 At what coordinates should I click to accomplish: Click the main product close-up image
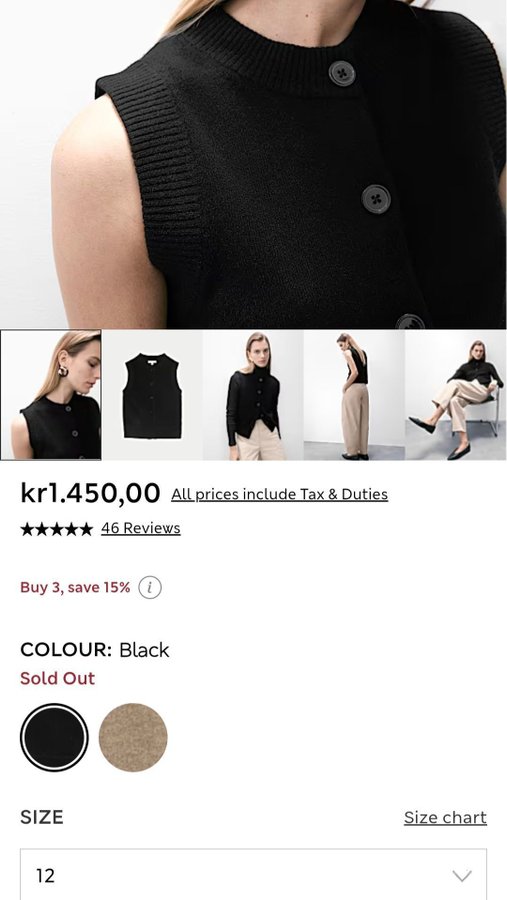coord(253,164)
